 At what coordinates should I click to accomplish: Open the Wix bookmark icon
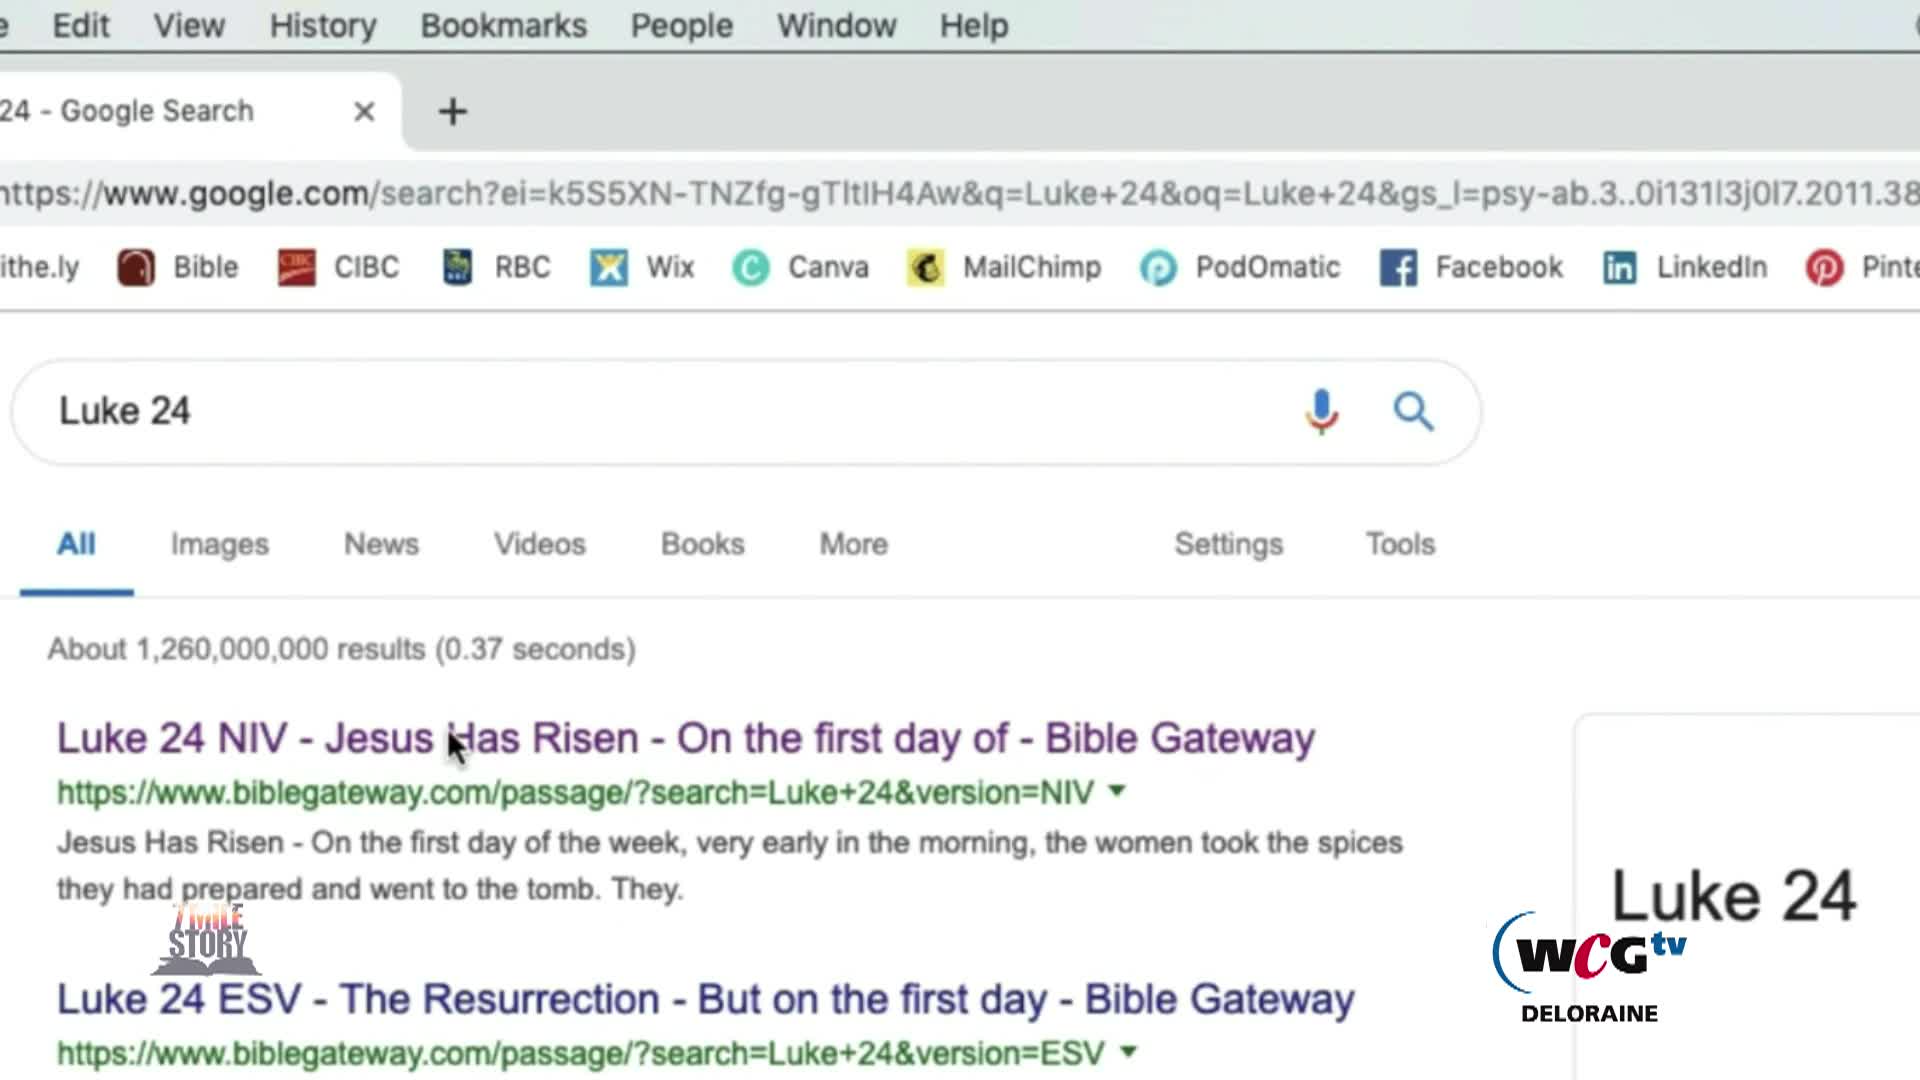(x=608, y=268)
